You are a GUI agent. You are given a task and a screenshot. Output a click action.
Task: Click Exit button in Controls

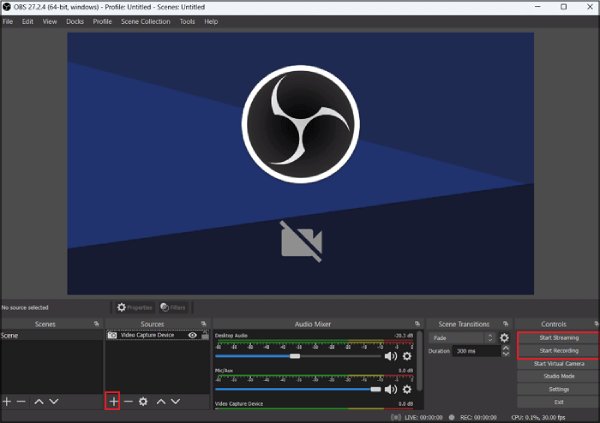point(559,402)
